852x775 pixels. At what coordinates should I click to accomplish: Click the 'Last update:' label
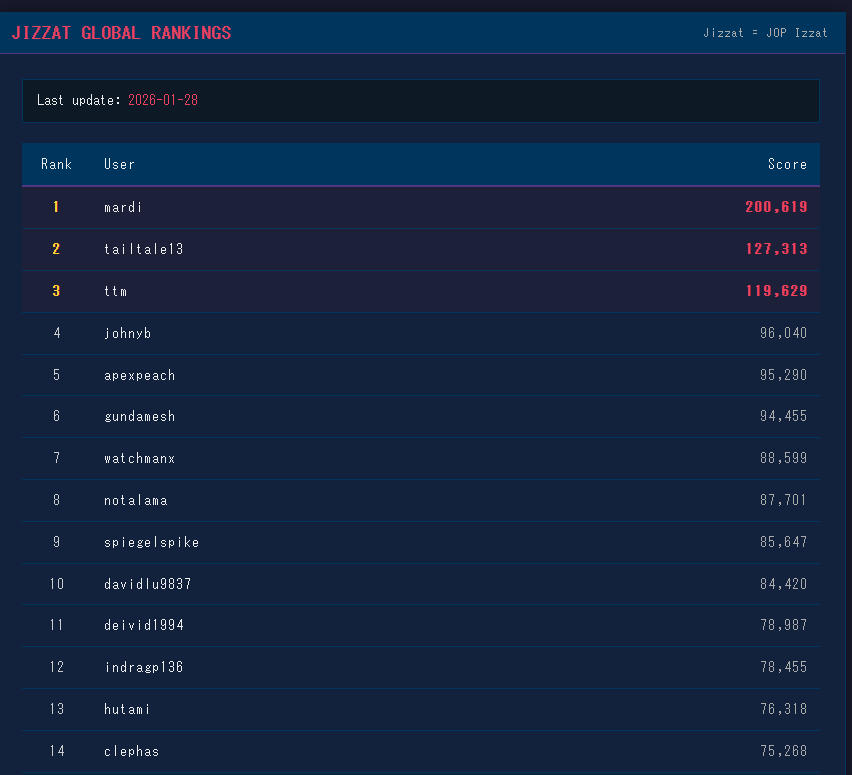tap(79, 101)
